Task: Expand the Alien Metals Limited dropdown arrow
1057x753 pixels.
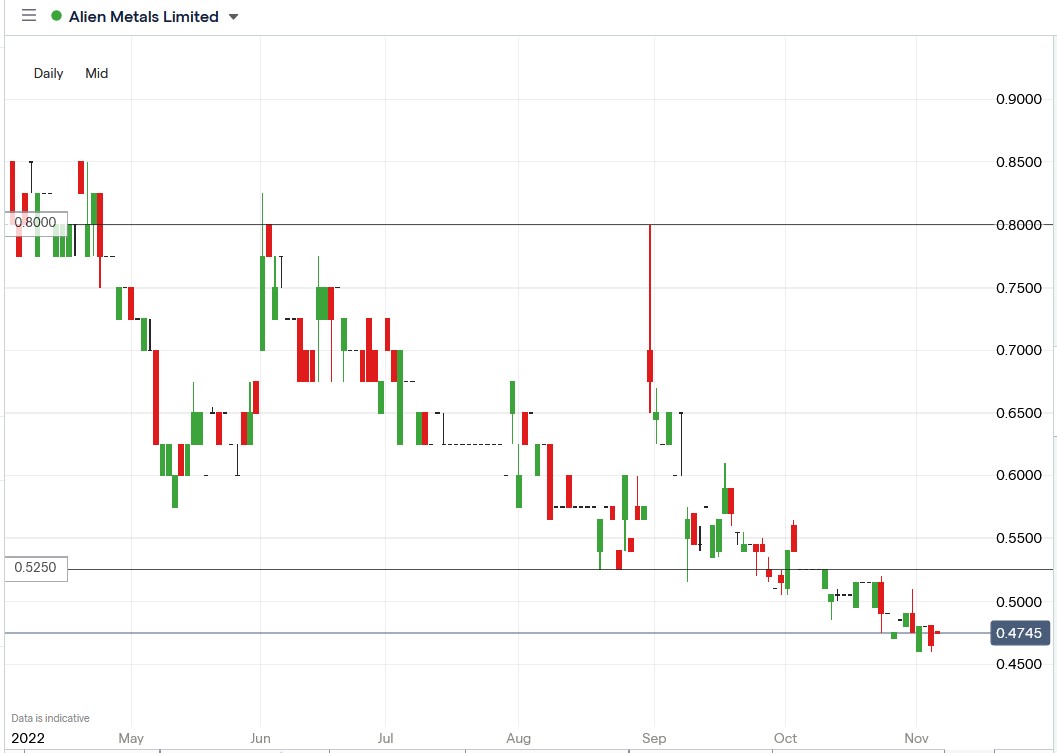Action: [x=234, y=17]
